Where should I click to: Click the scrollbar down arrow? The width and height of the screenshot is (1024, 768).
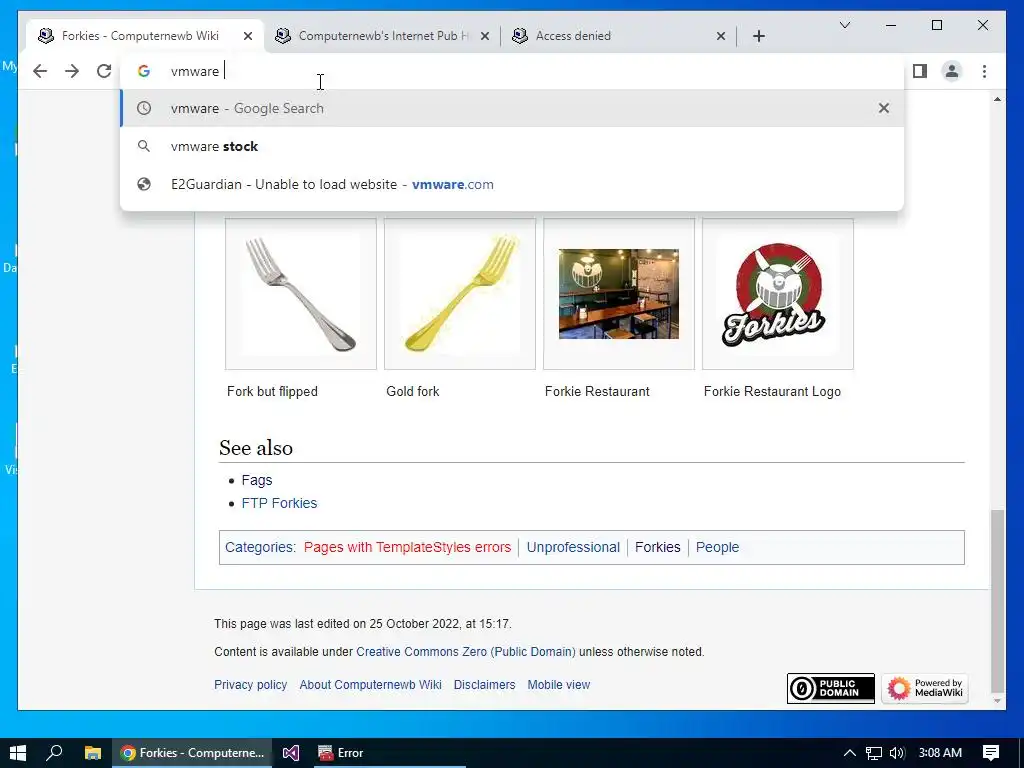point(997,701)
